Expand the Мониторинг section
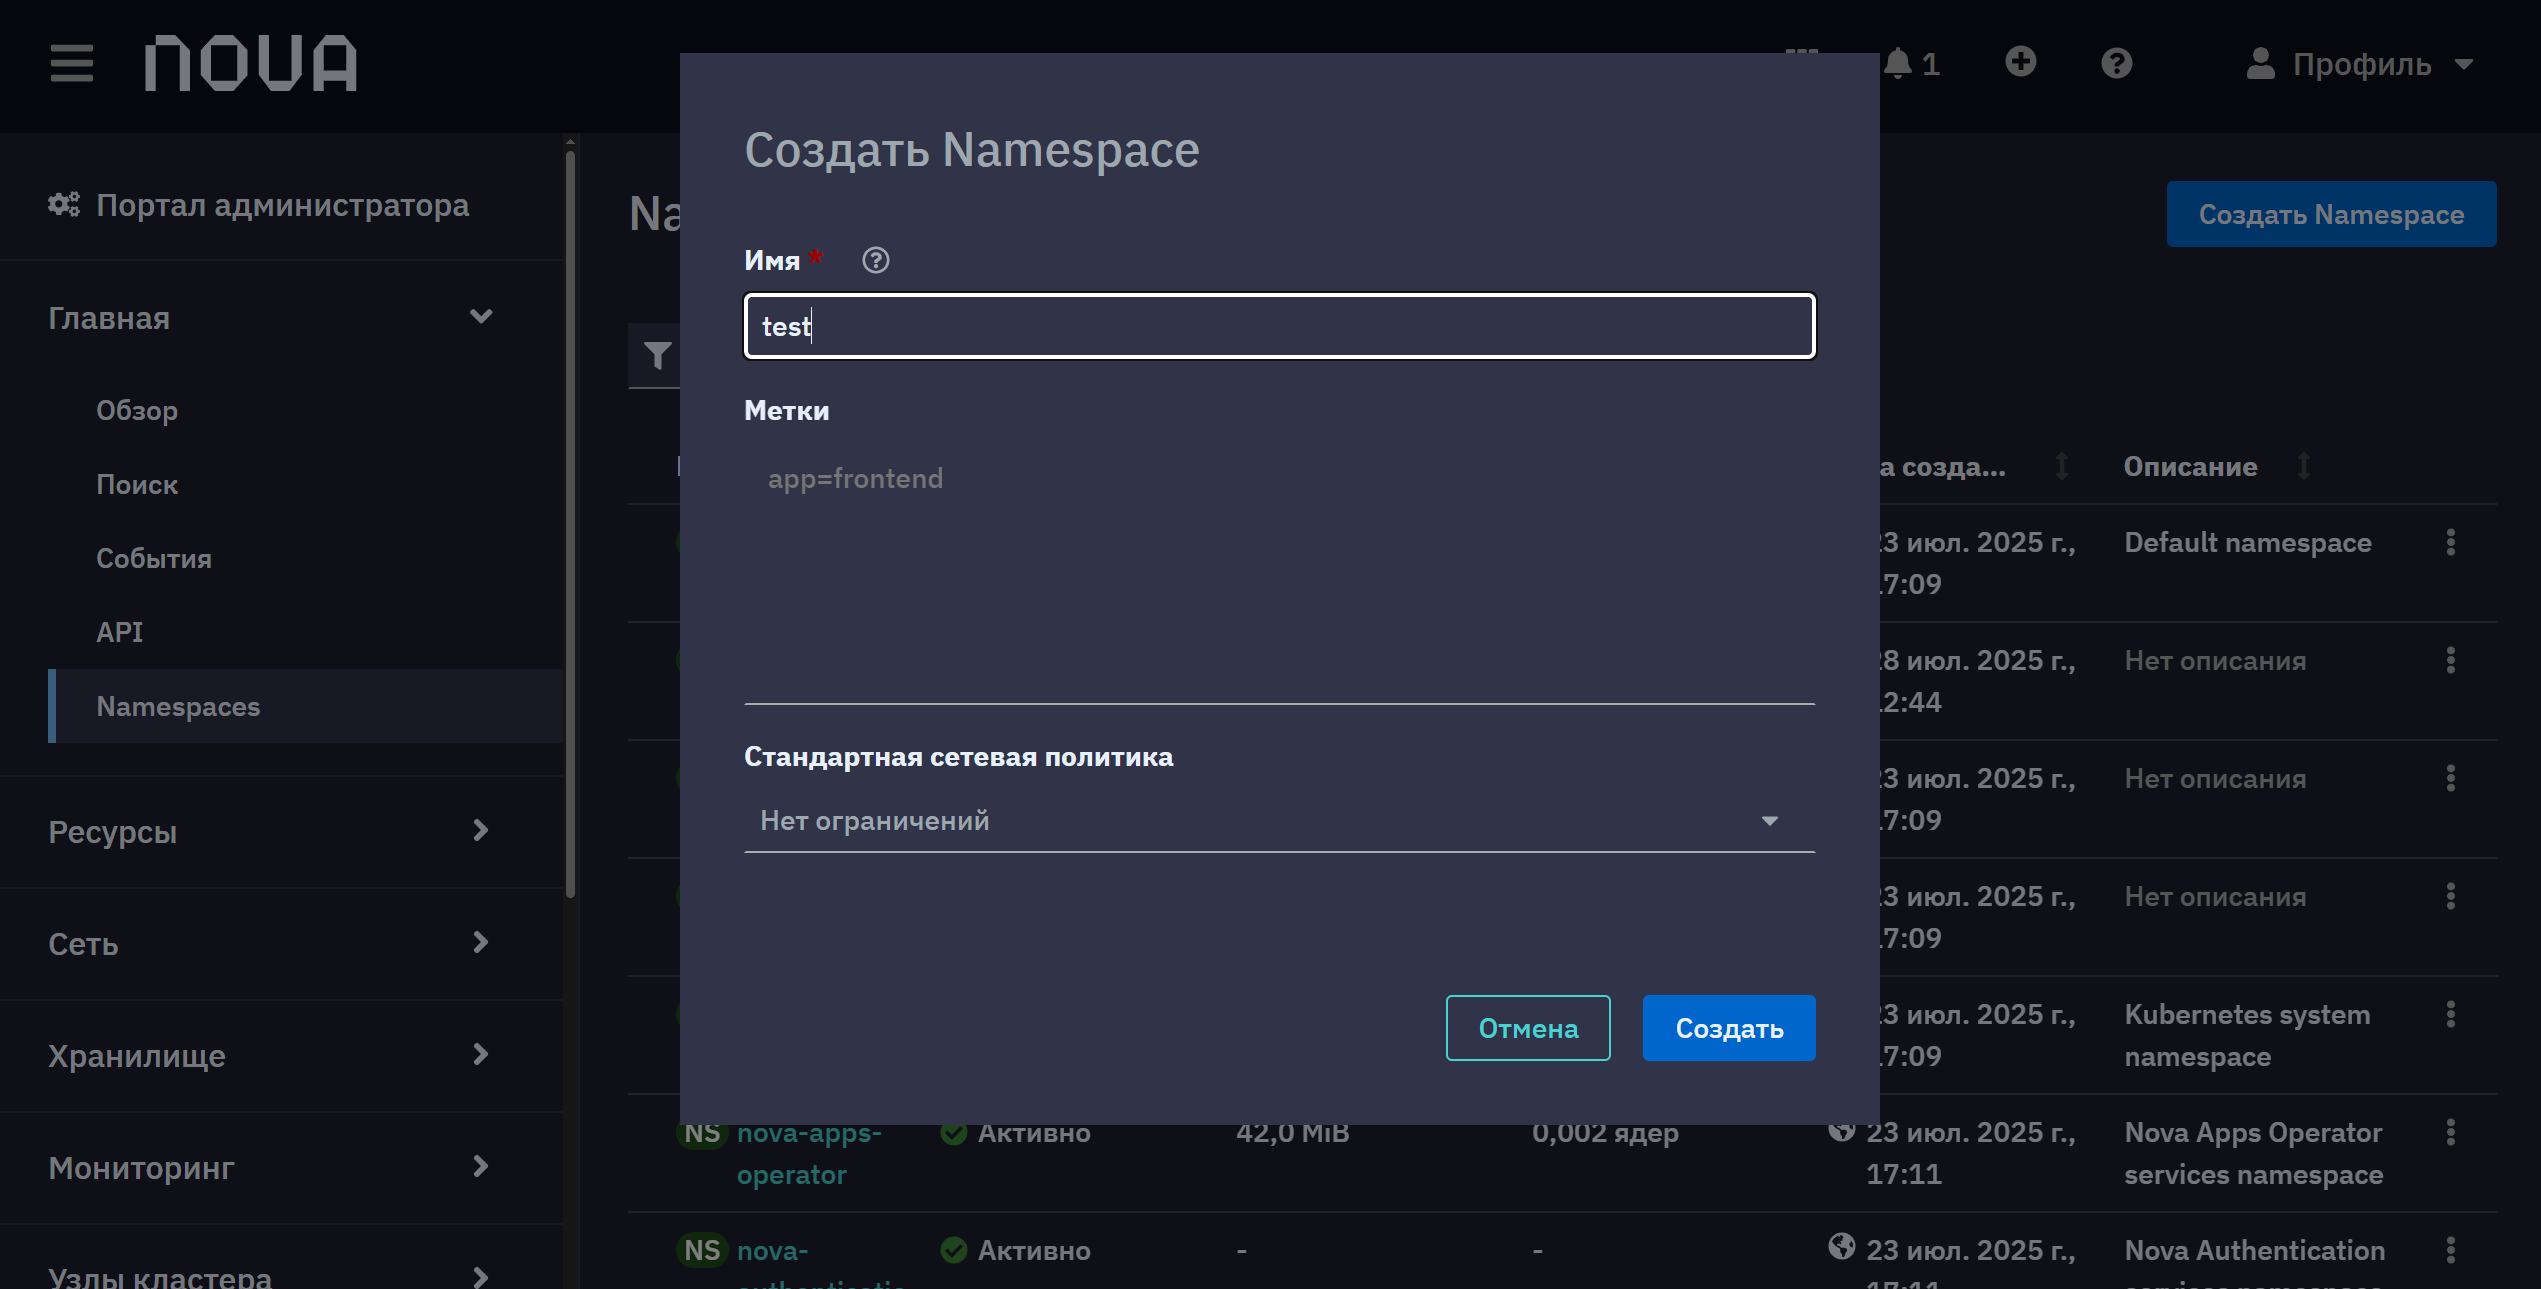Image resolution: width=2541 pixels, height=1289 pixels. [270, 1168]
